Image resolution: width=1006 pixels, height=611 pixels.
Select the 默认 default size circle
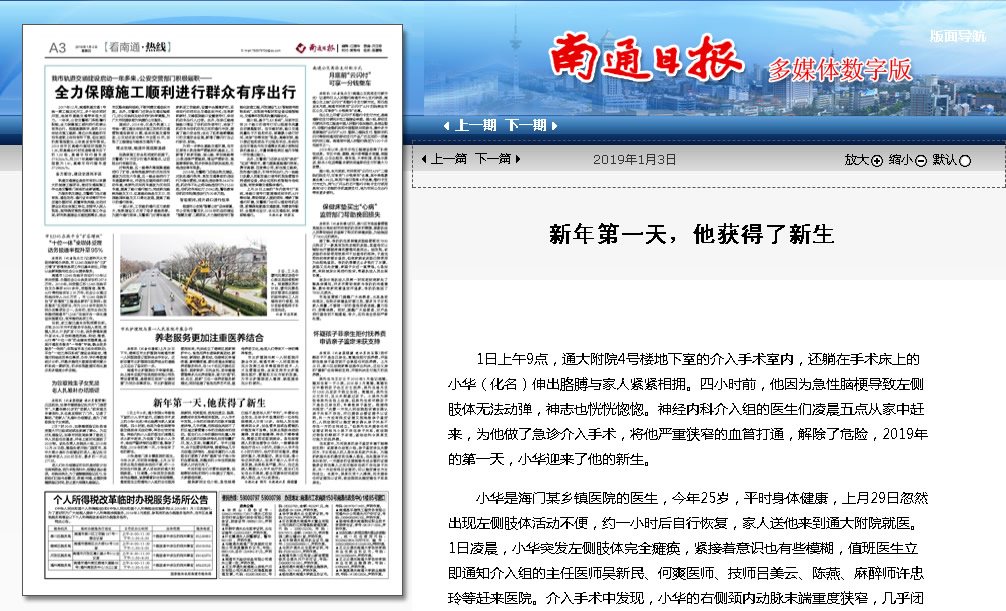(965, 160)
